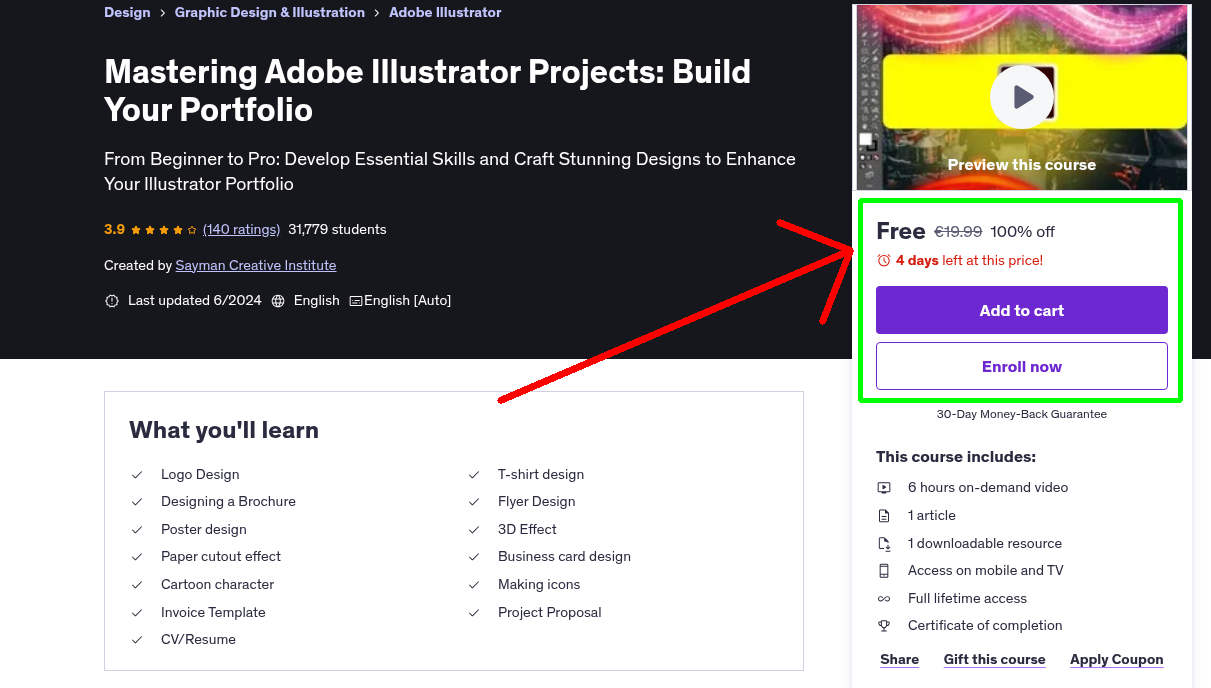Click the Enroll now button
This screenshot has height=688, width=1211.
[1021, 366]
